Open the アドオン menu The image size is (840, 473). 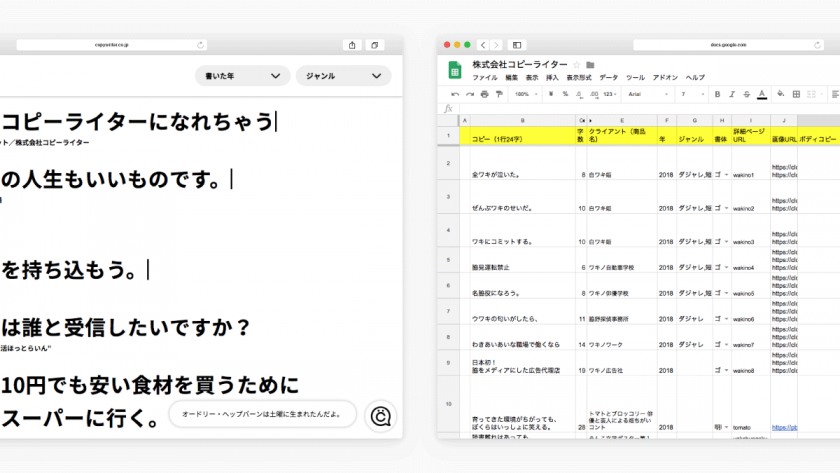(665, 78)
